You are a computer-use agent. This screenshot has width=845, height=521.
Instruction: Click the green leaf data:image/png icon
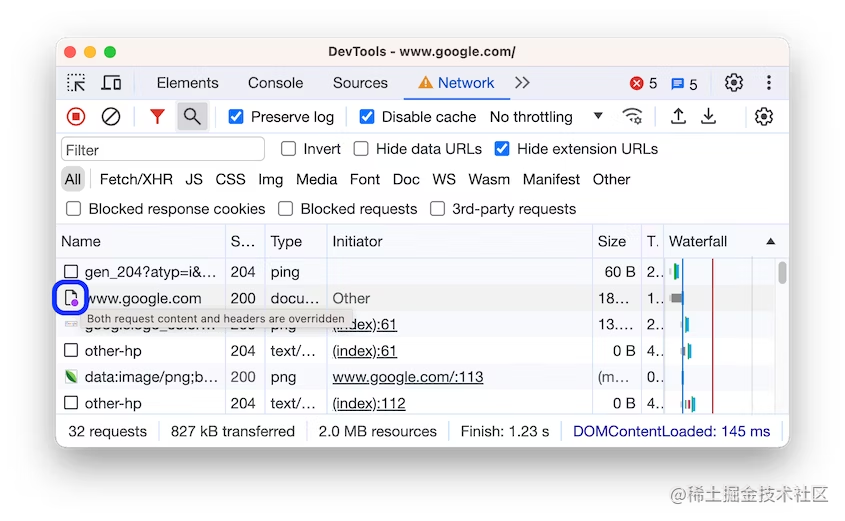[71, 377]
